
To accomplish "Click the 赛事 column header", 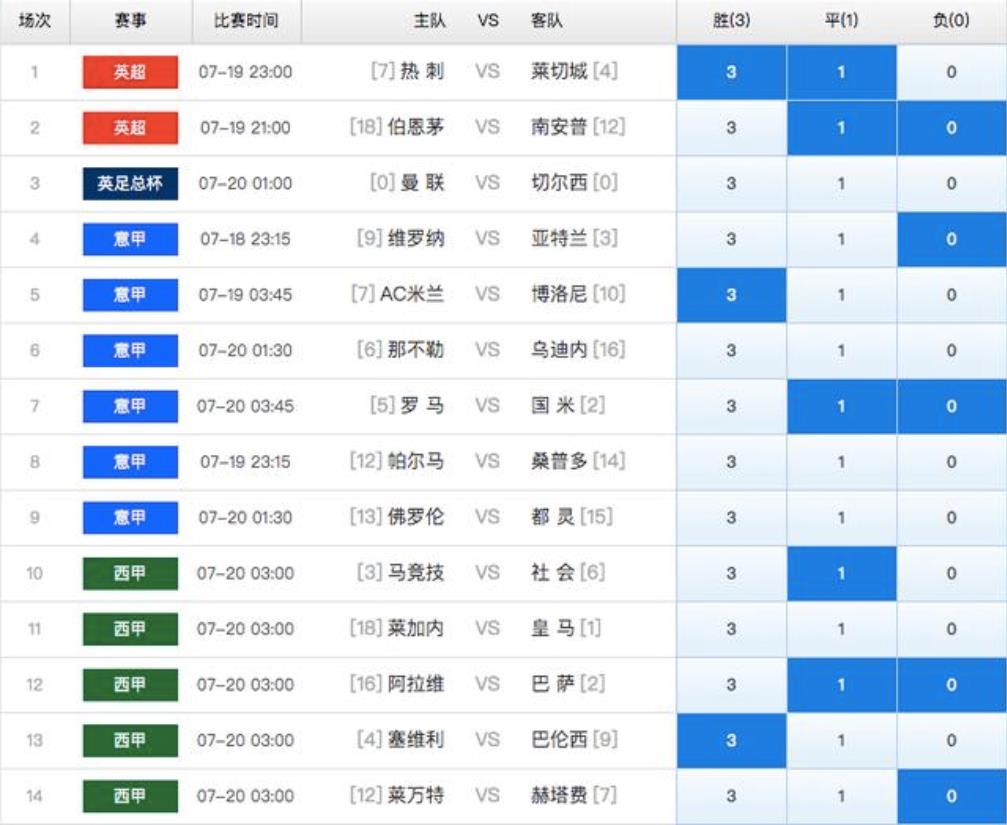I will click(x=130, y=21).
